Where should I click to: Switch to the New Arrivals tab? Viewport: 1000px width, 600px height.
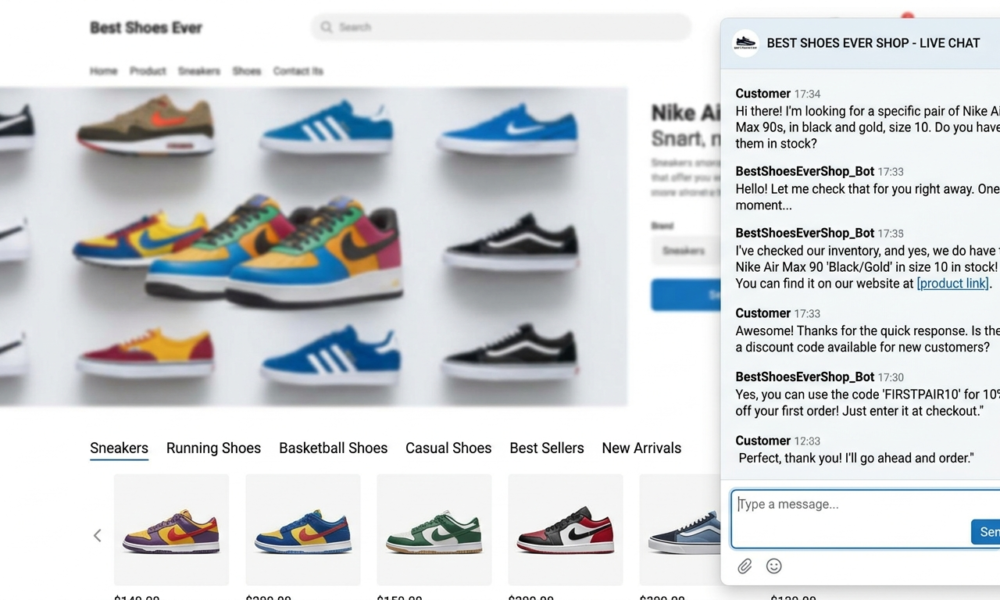[x=642, y=448]
